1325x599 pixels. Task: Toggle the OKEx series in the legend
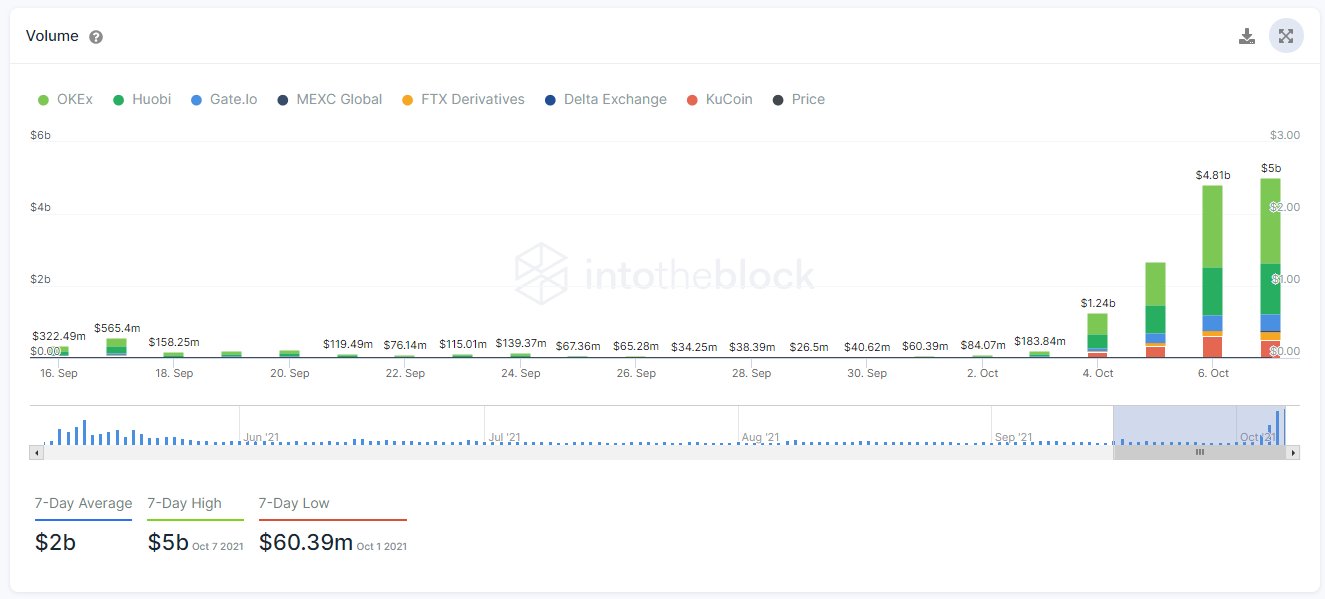coord(65,99)
